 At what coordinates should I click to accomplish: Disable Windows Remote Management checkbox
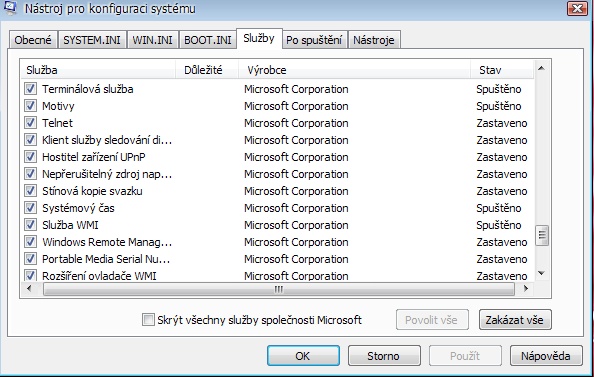point(30,242)
